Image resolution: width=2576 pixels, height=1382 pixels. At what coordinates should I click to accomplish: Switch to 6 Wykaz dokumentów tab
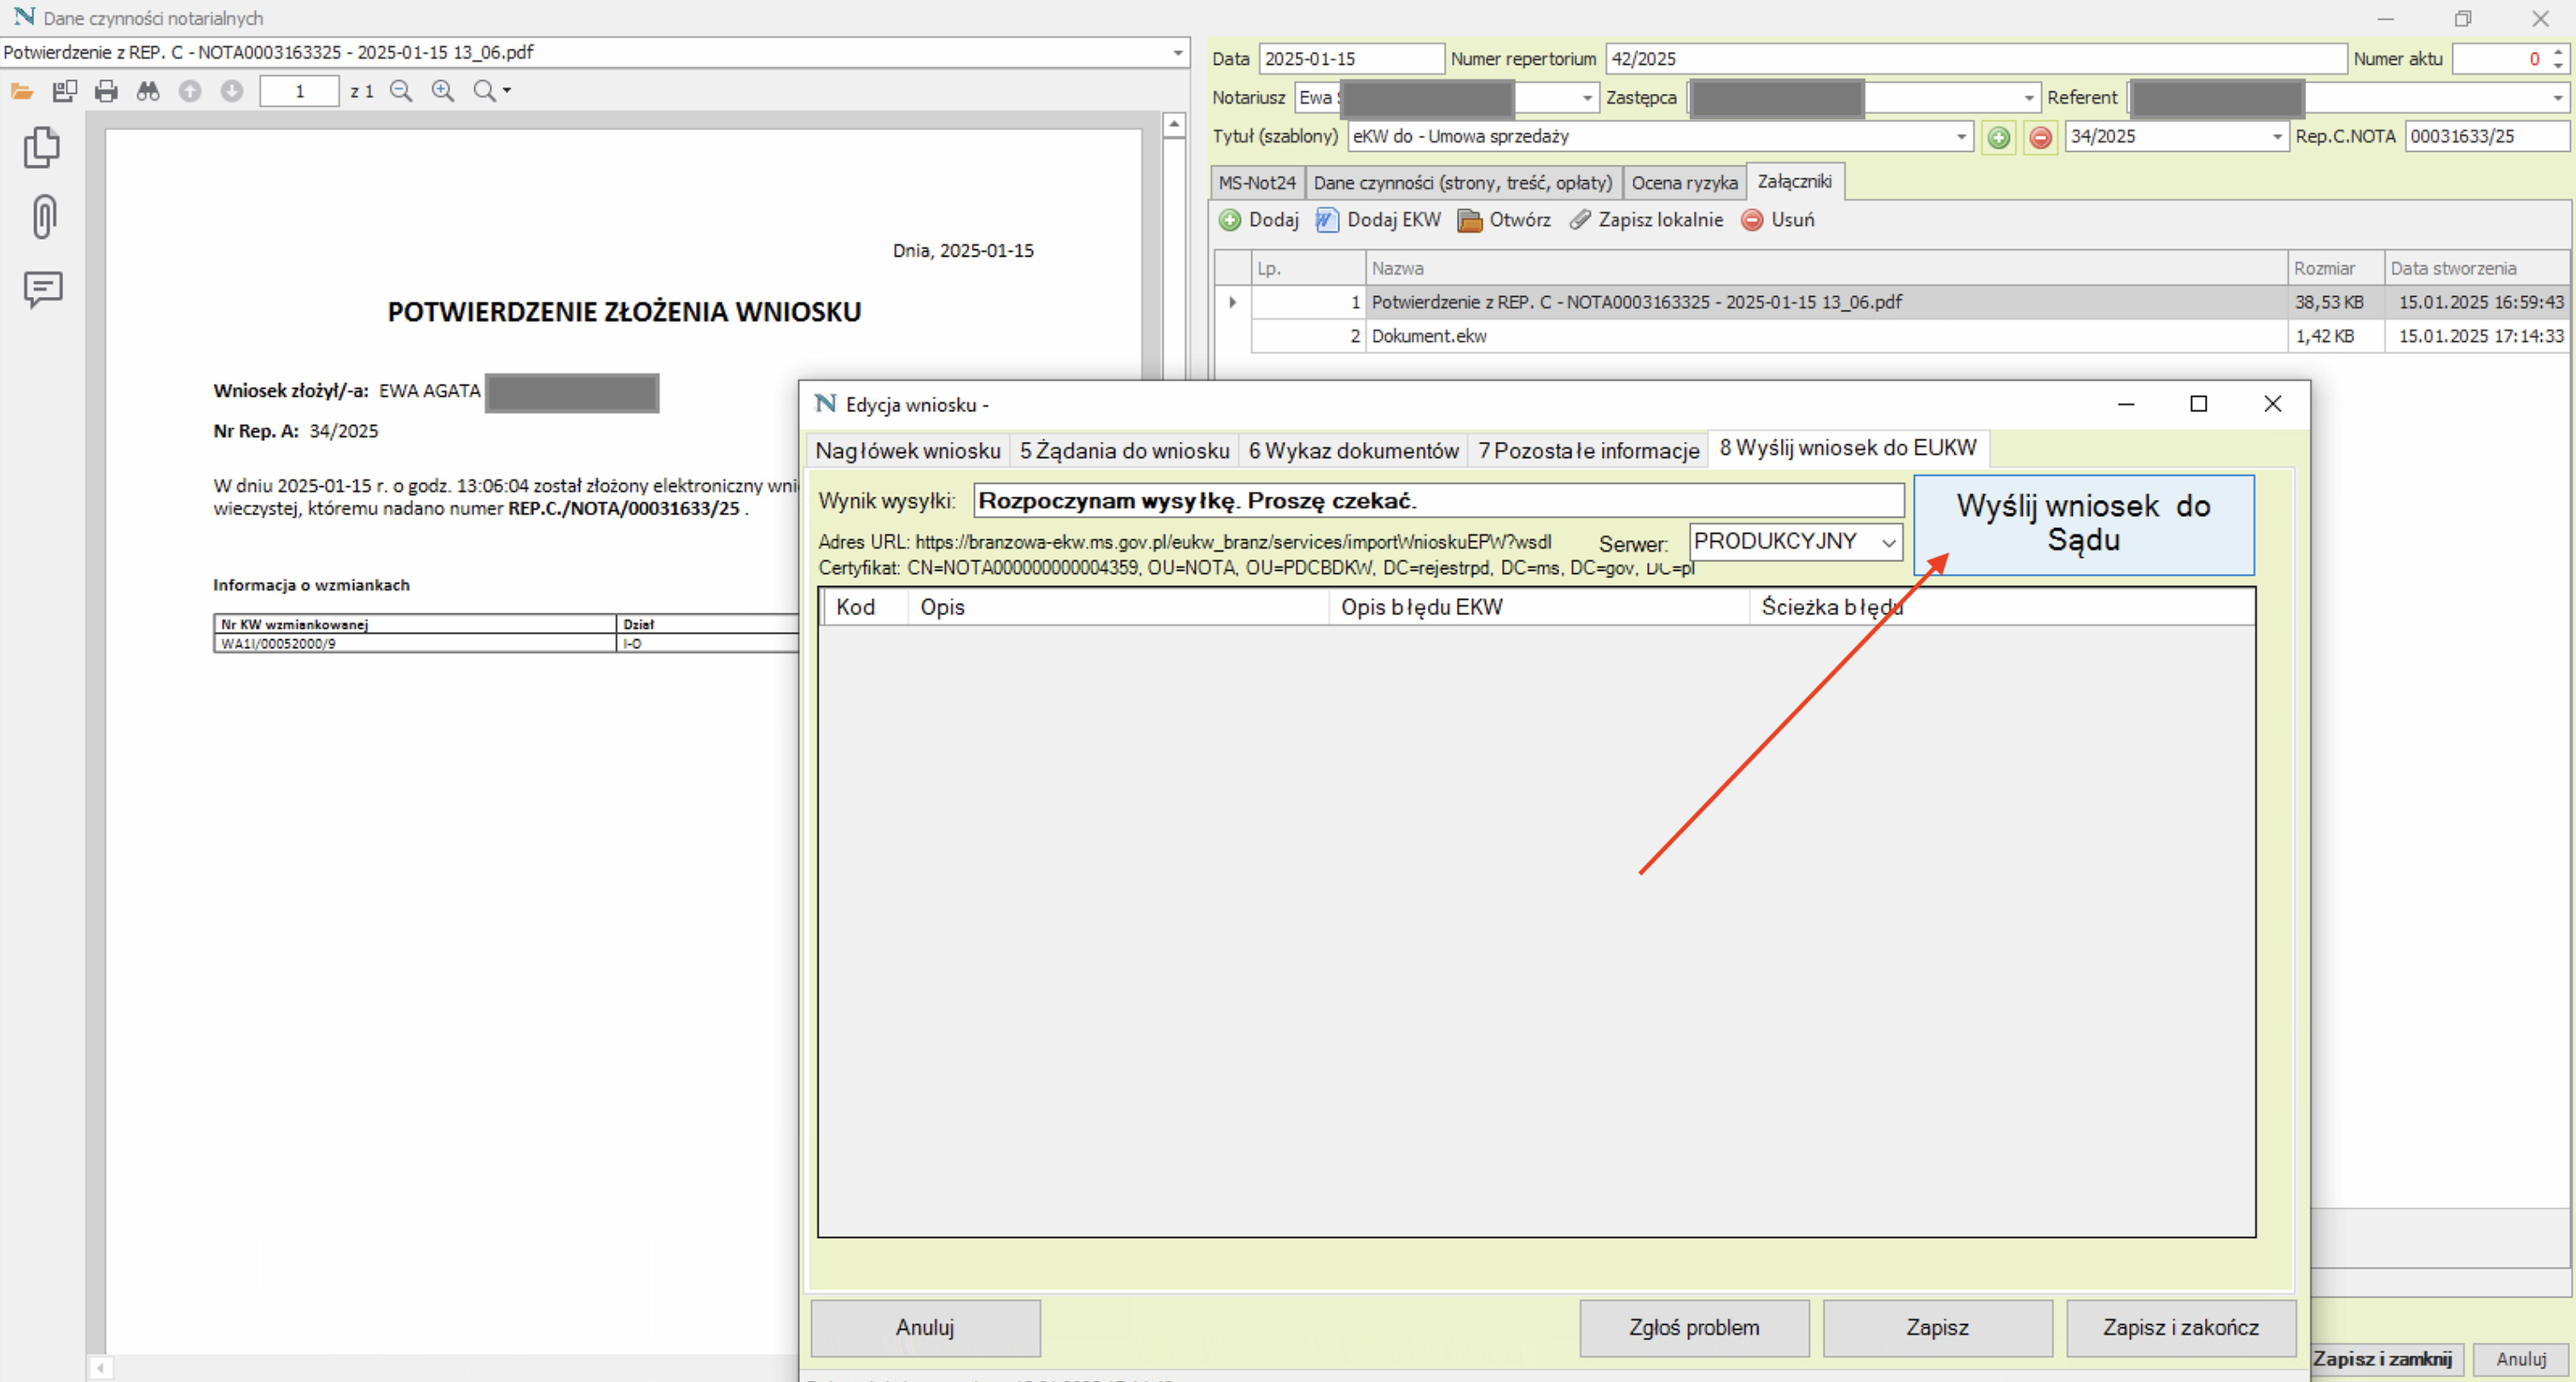(x=1353, y=451)
